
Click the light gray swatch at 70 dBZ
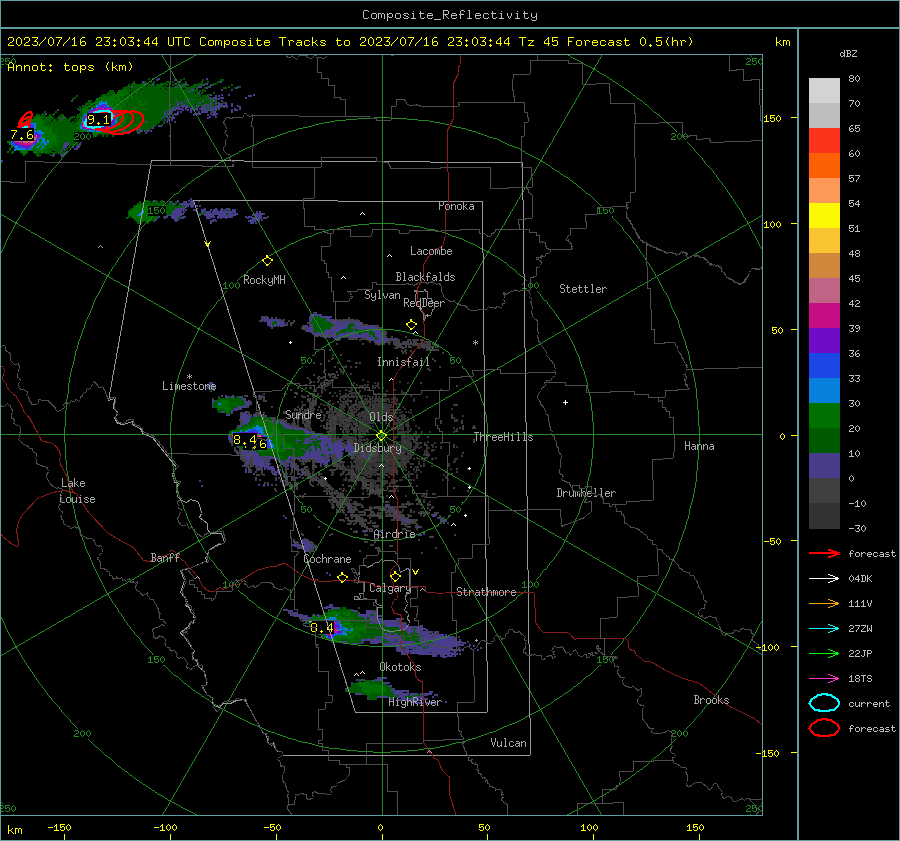(x=824, y=91)
